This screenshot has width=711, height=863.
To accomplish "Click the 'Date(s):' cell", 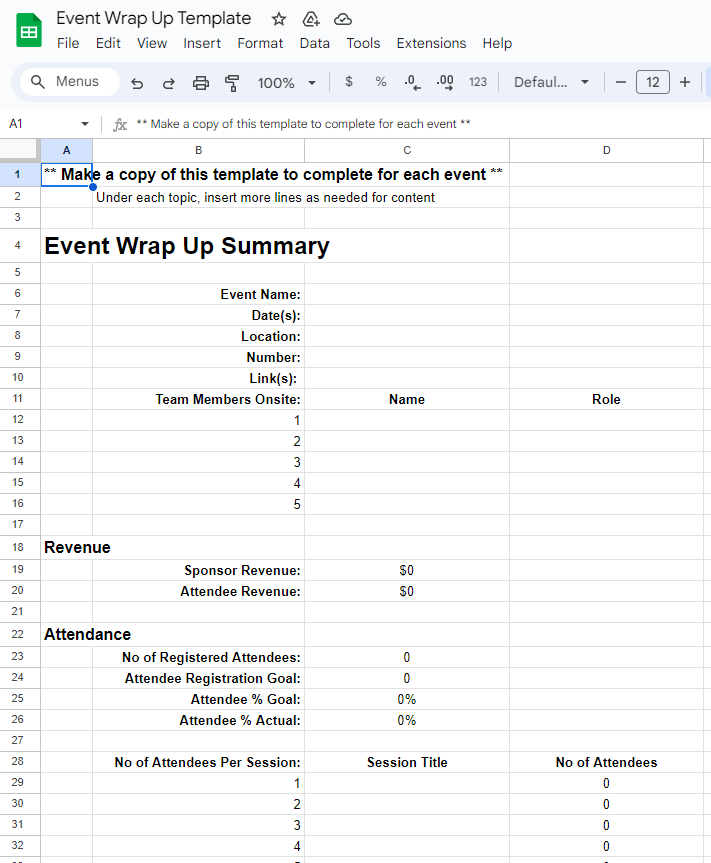I will pyautogui.click(x=199, y=315).
